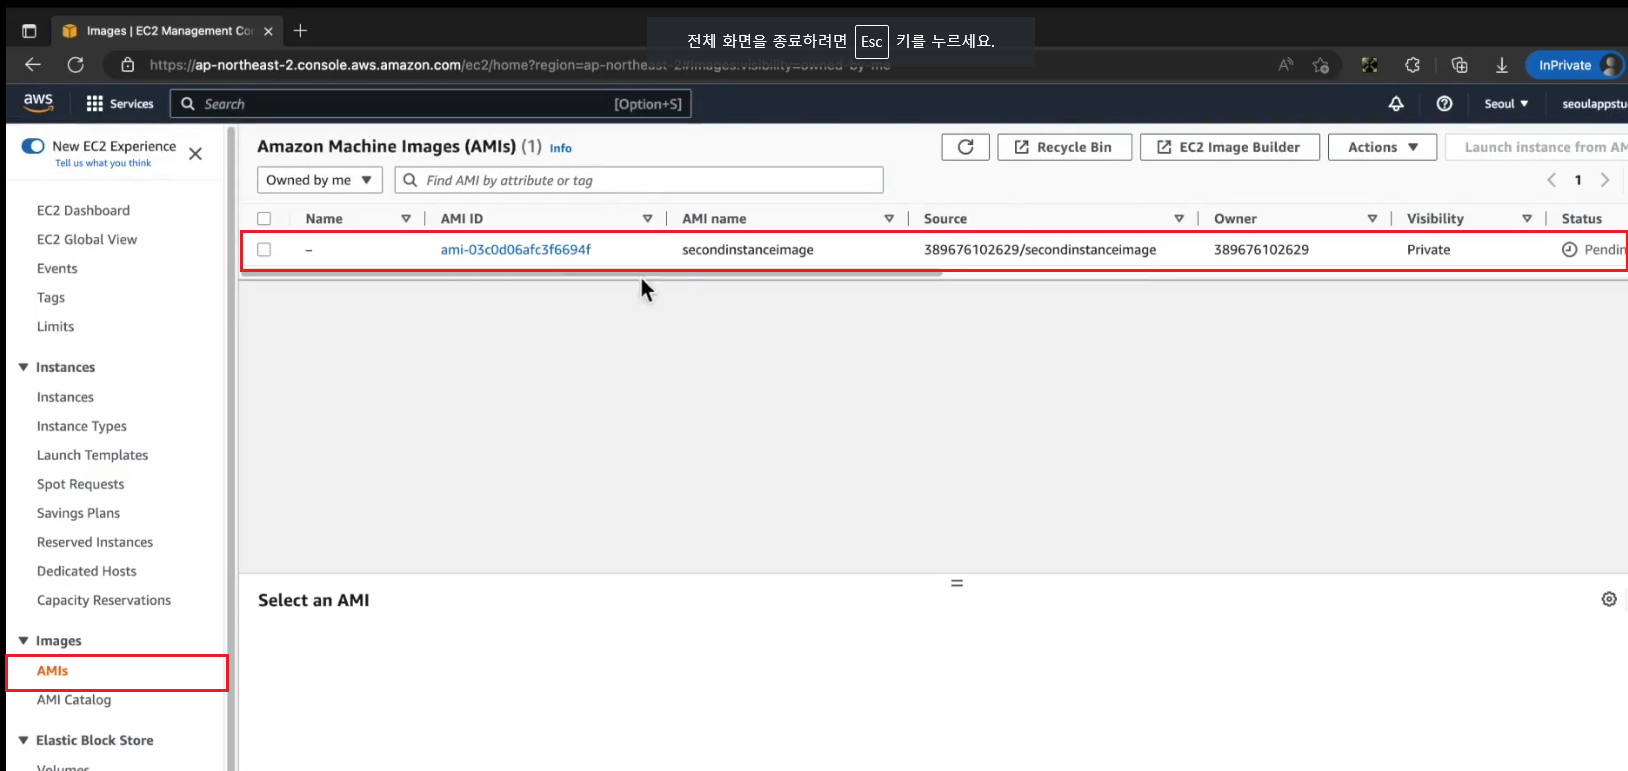Go to next page of AMIs

point(1605,180)
